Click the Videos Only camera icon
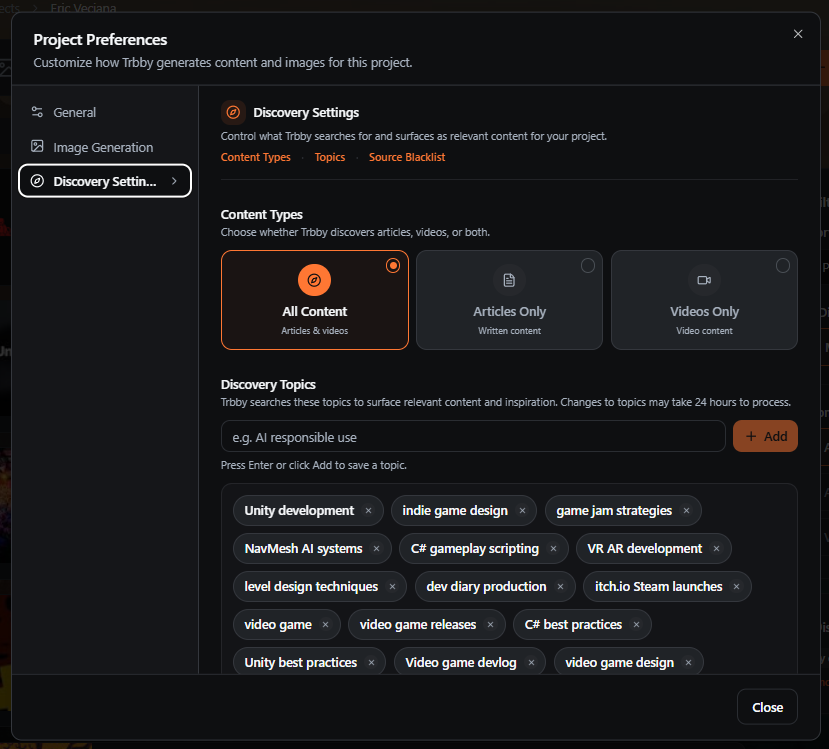 point(704,280)
